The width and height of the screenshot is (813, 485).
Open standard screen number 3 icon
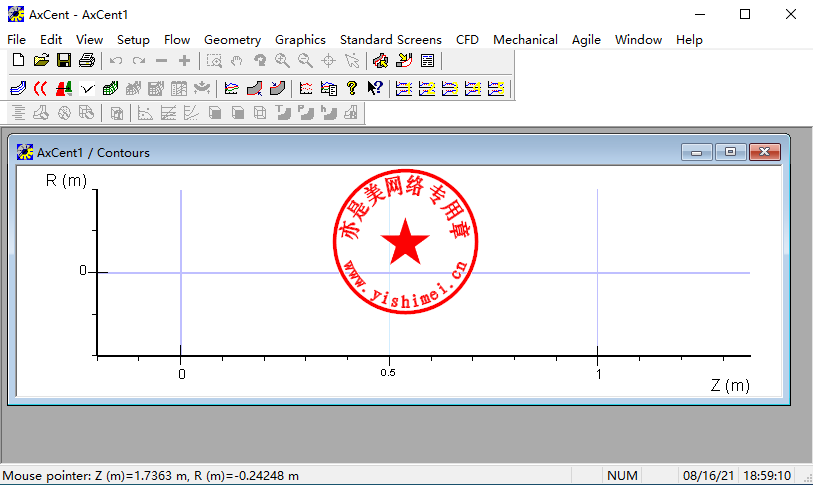tap(450, 89)
